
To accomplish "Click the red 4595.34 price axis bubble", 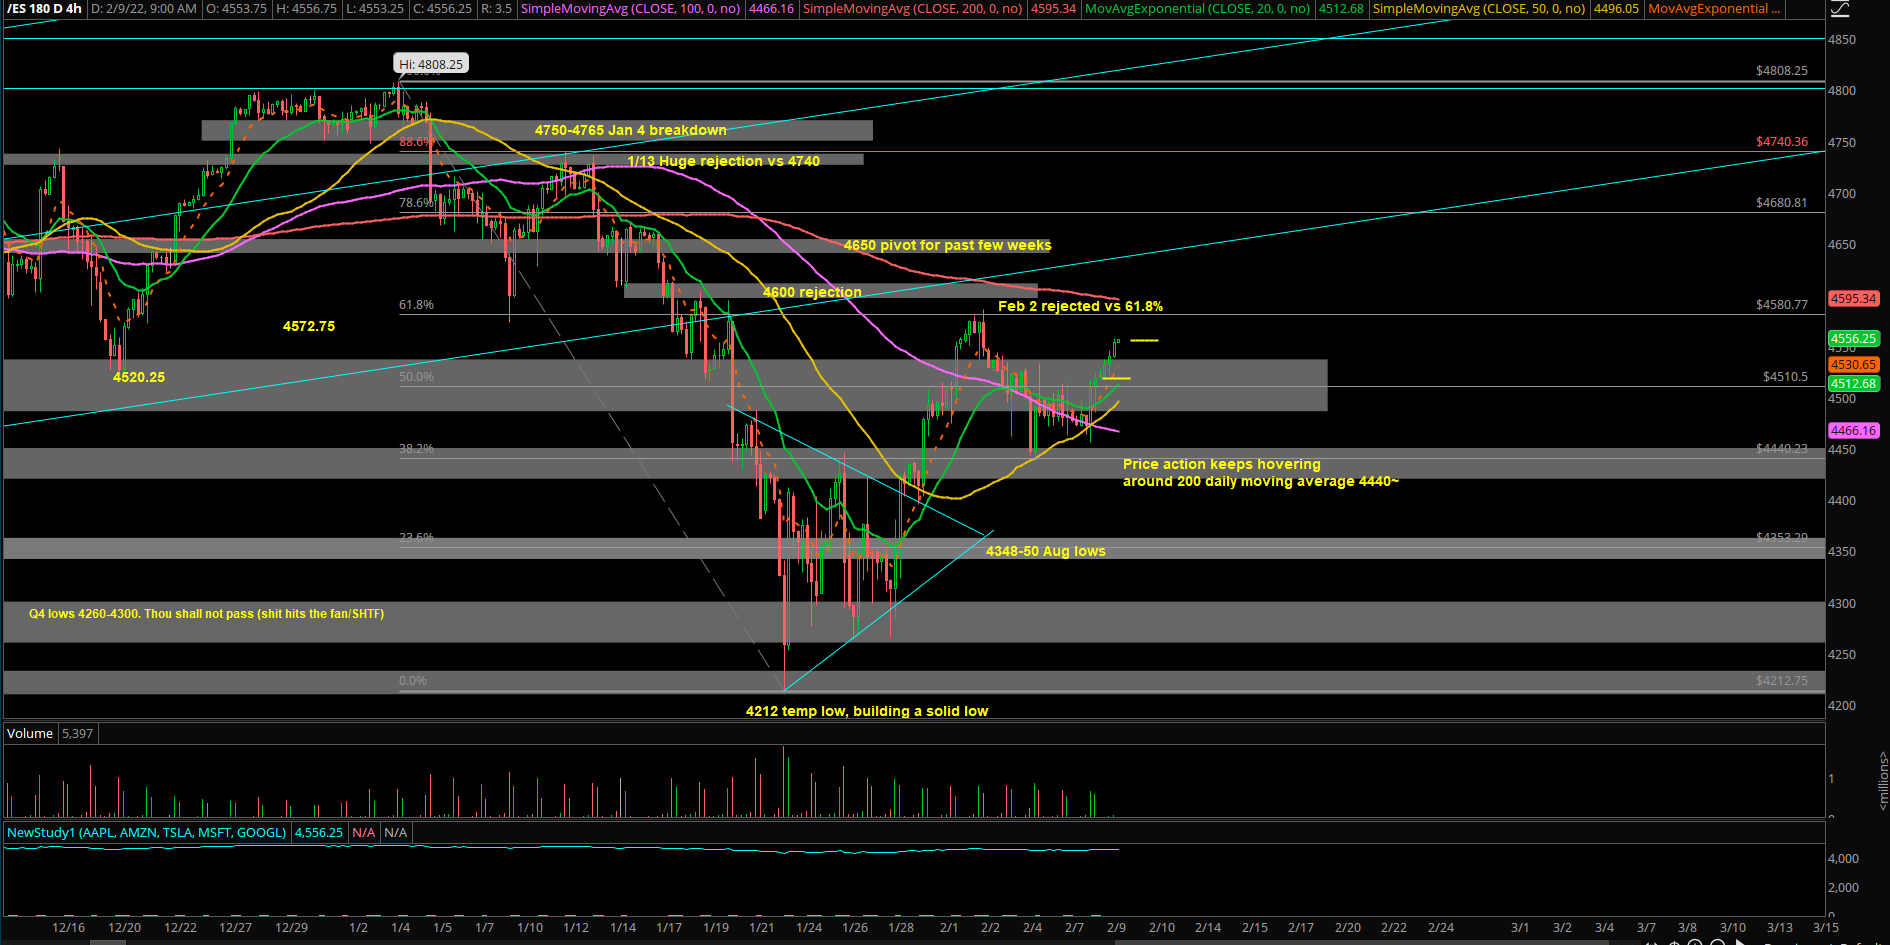I will tap(1853, 299).
